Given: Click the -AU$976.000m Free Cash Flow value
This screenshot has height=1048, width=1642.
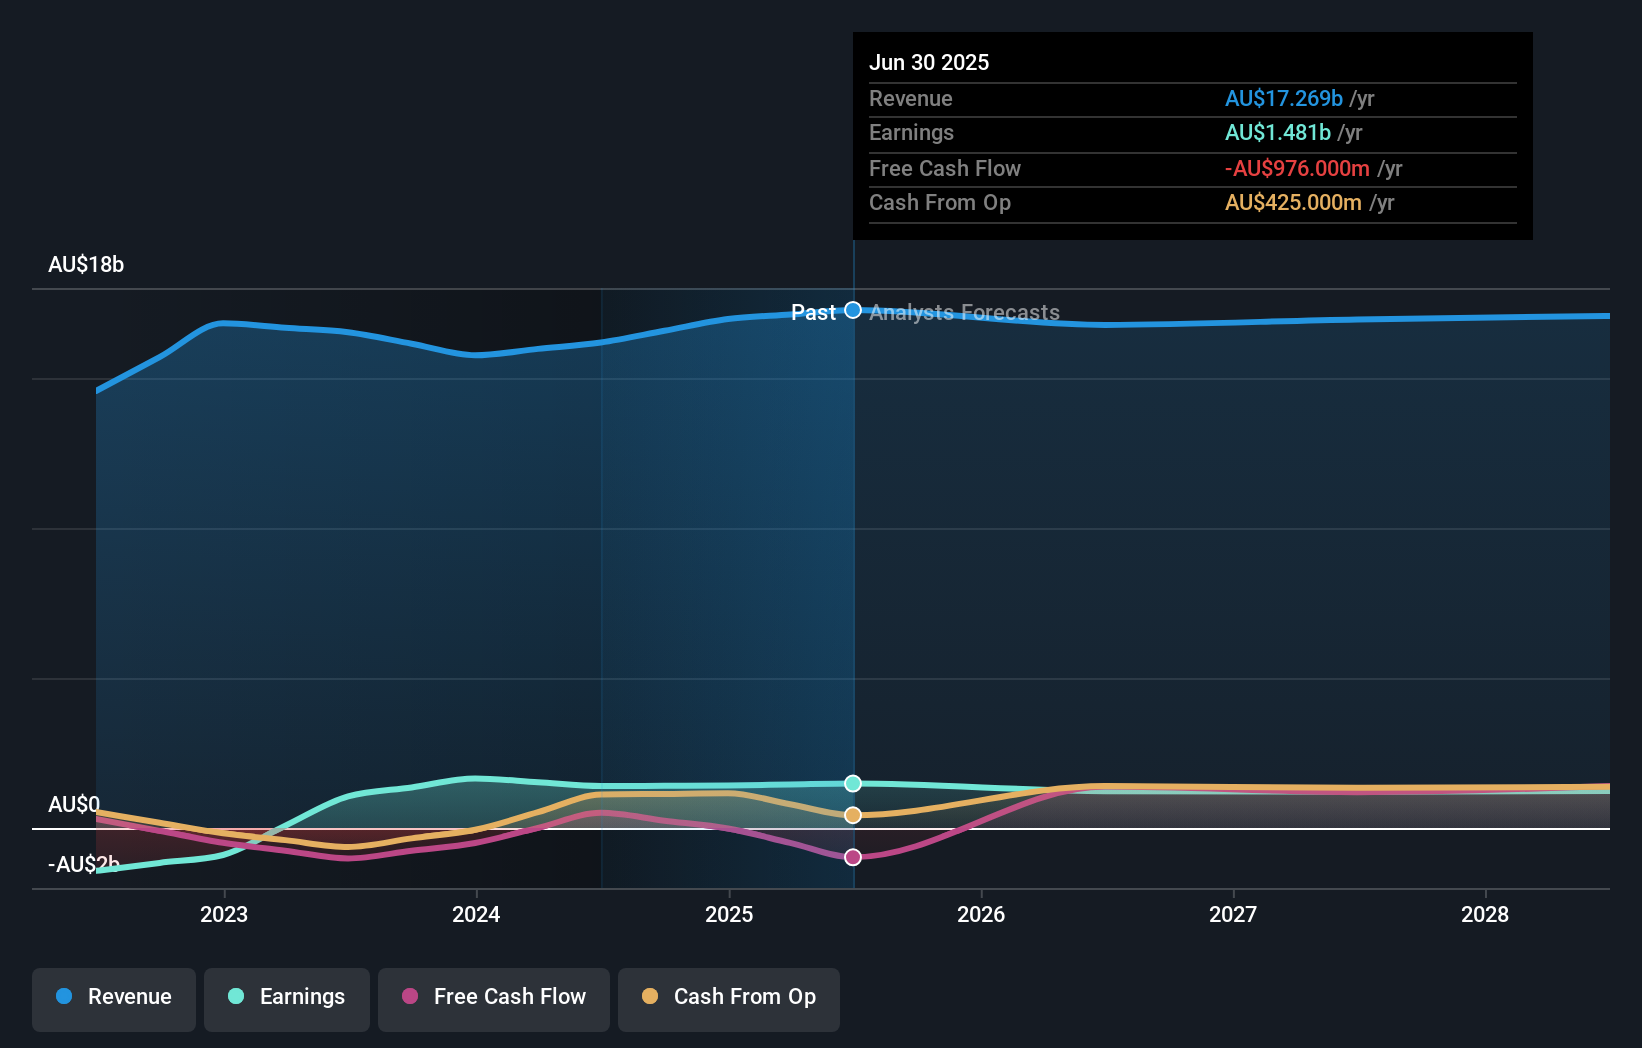Looking at the screenshot, I should coord(1297,168).
